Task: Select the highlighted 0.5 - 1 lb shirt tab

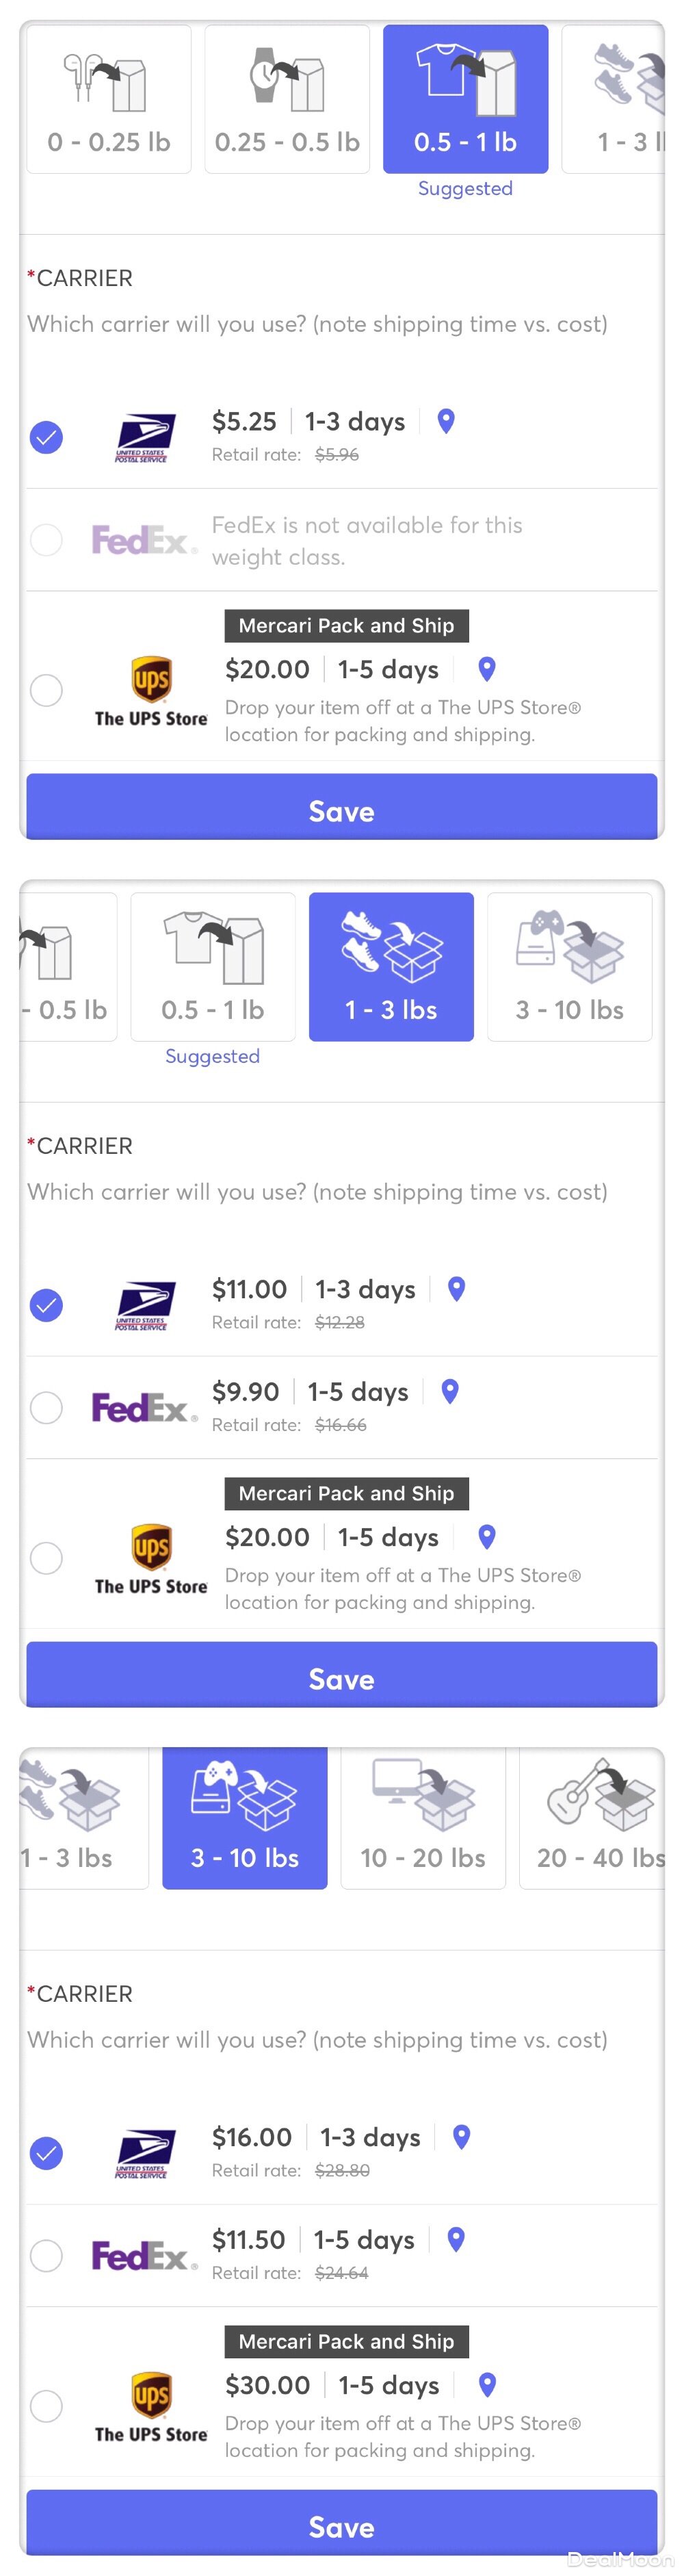Action: point(465,99)
